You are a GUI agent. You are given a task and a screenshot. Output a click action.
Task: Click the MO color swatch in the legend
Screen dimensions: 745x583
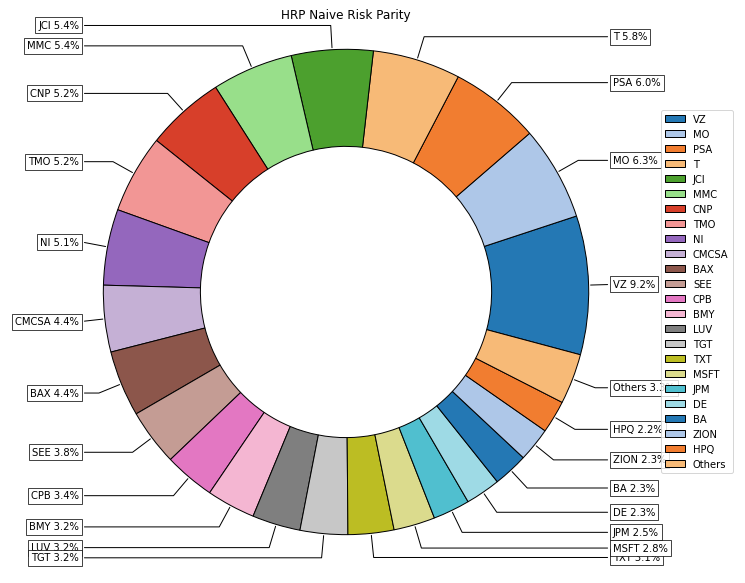pyautogui.click(x=675, y=134)
